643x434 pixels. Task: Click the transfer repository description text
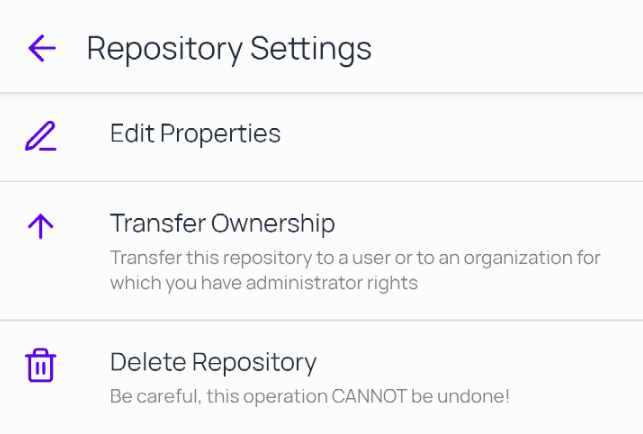[x=355, y=270]
